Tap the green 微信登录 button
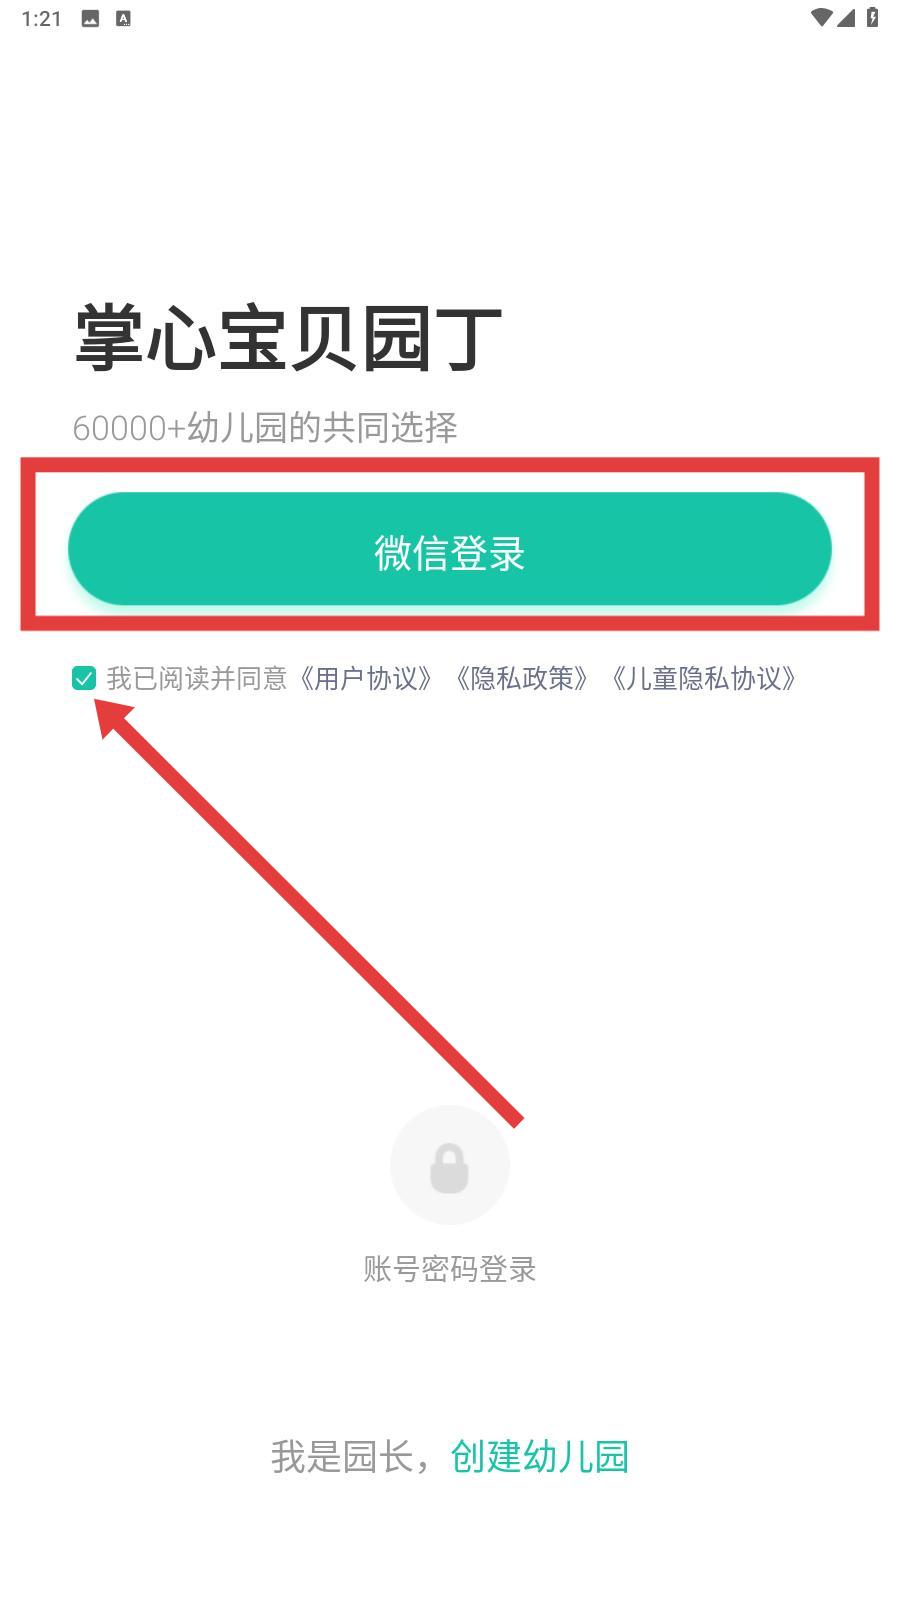The height and width of the screenshot is (1600, 900). 450,549
